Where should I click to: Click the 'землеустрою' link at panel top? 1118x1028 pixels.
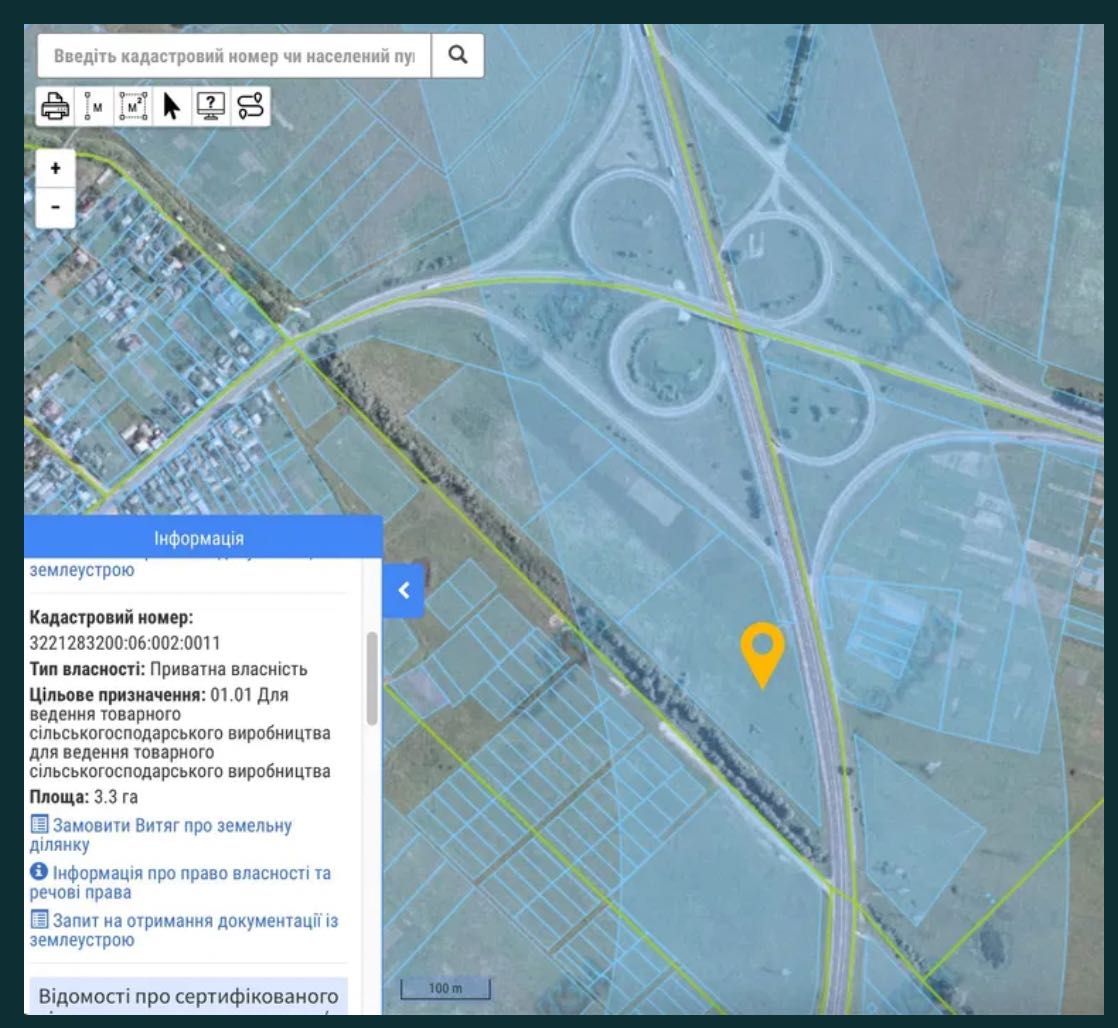pyautogui.click(x=82, y=570)
